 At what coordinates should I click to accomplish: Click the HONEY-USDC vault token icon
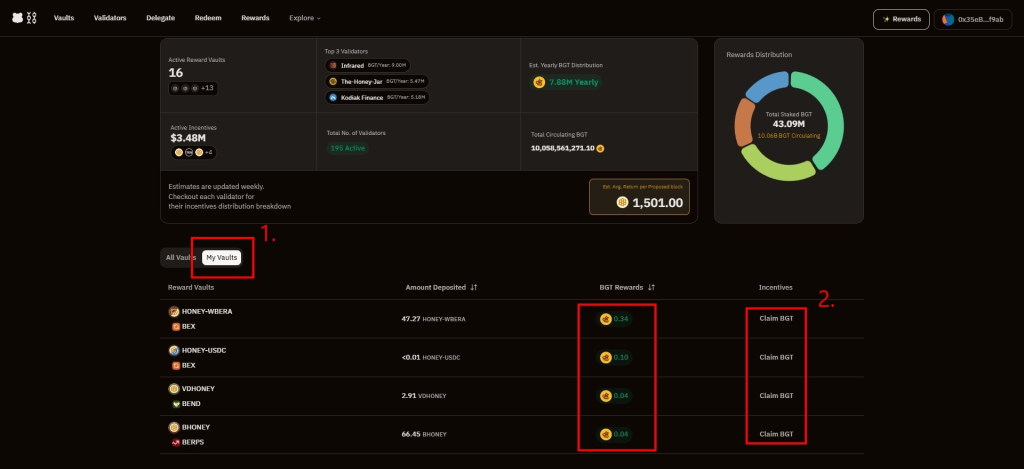click(x=174, y=350)
